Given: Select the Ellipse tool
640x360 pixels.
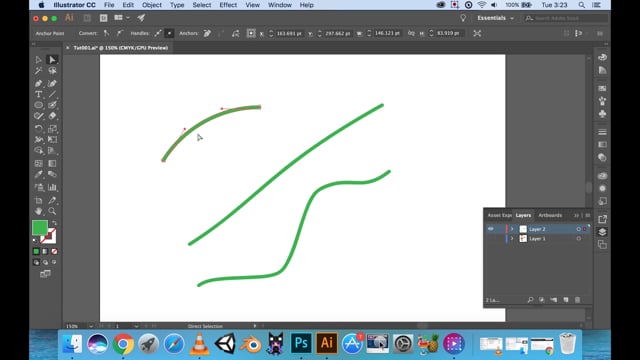Looking at the screenshot, I should click(x=38, y=105).
